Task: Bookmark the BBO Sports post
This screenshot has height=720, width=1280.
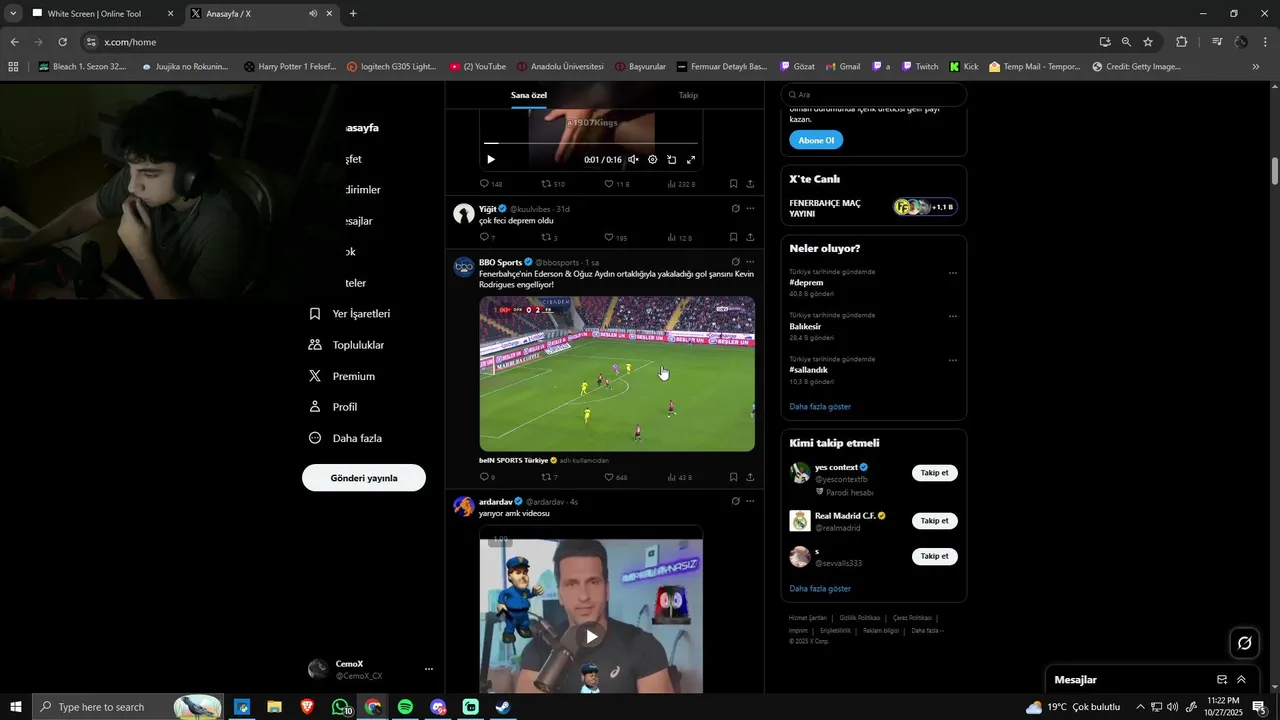Action: point(733,478)
